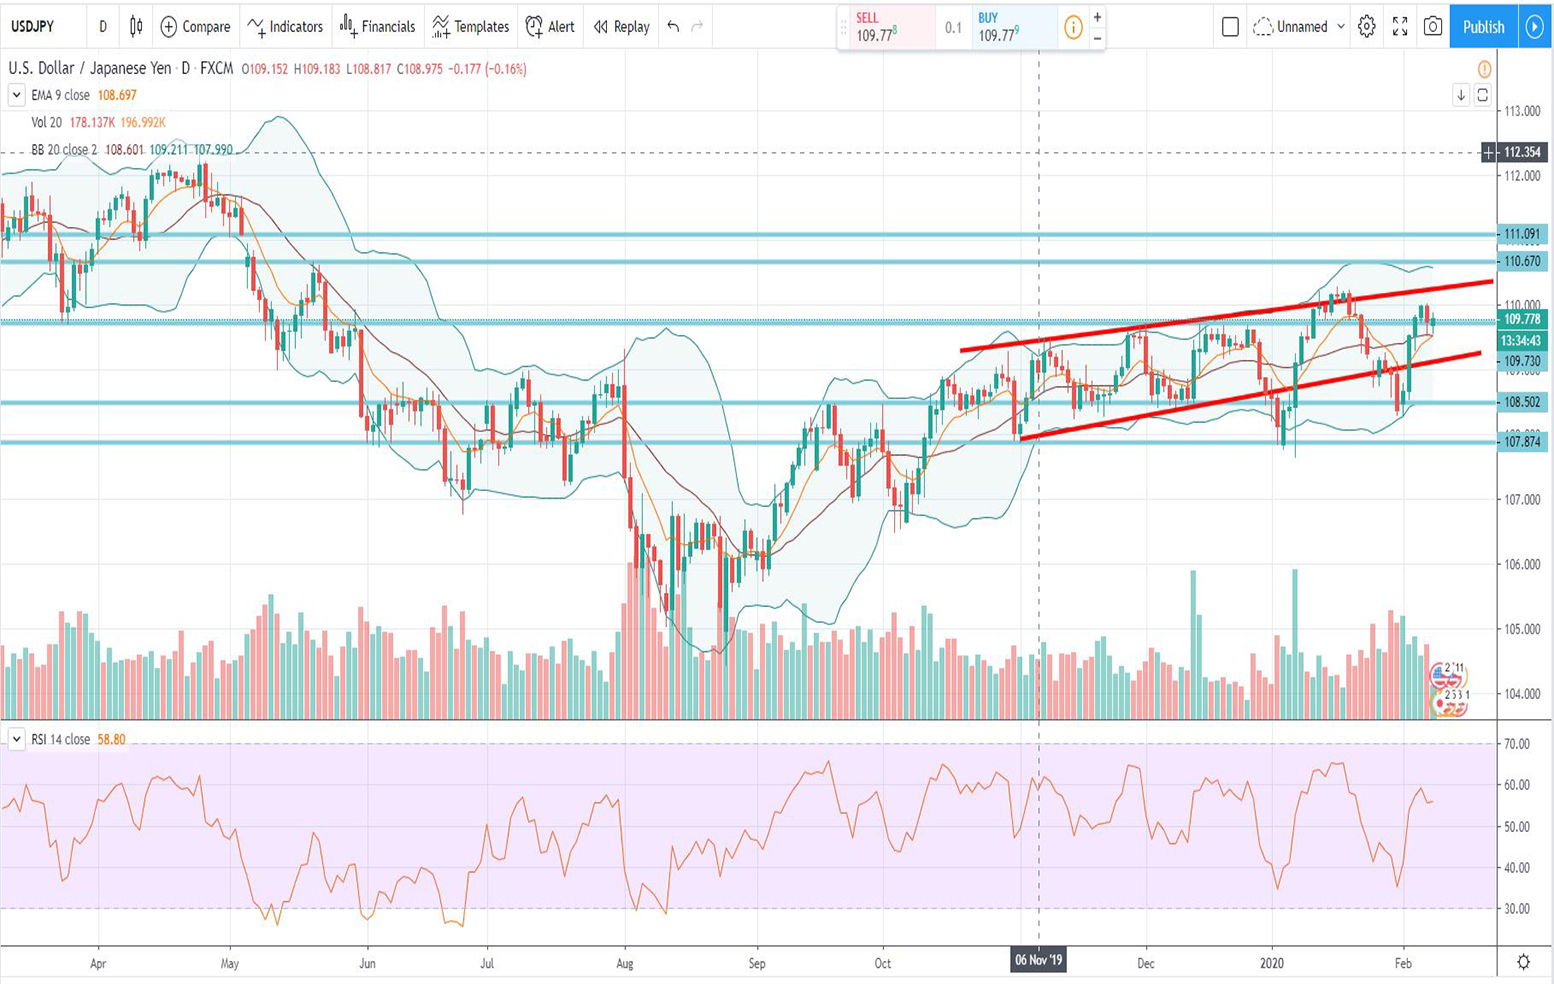Collapse the EMA indicator legend chevron

pos(16,95)
